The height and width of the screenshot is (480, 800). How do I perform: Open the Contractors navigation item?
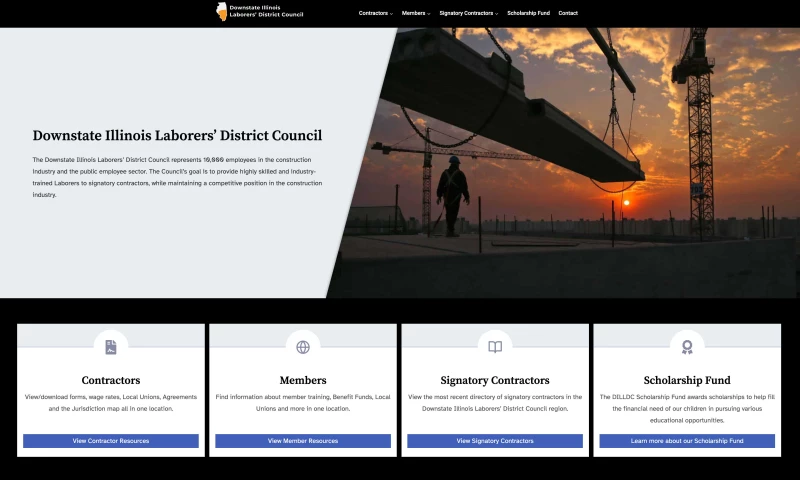373,13
